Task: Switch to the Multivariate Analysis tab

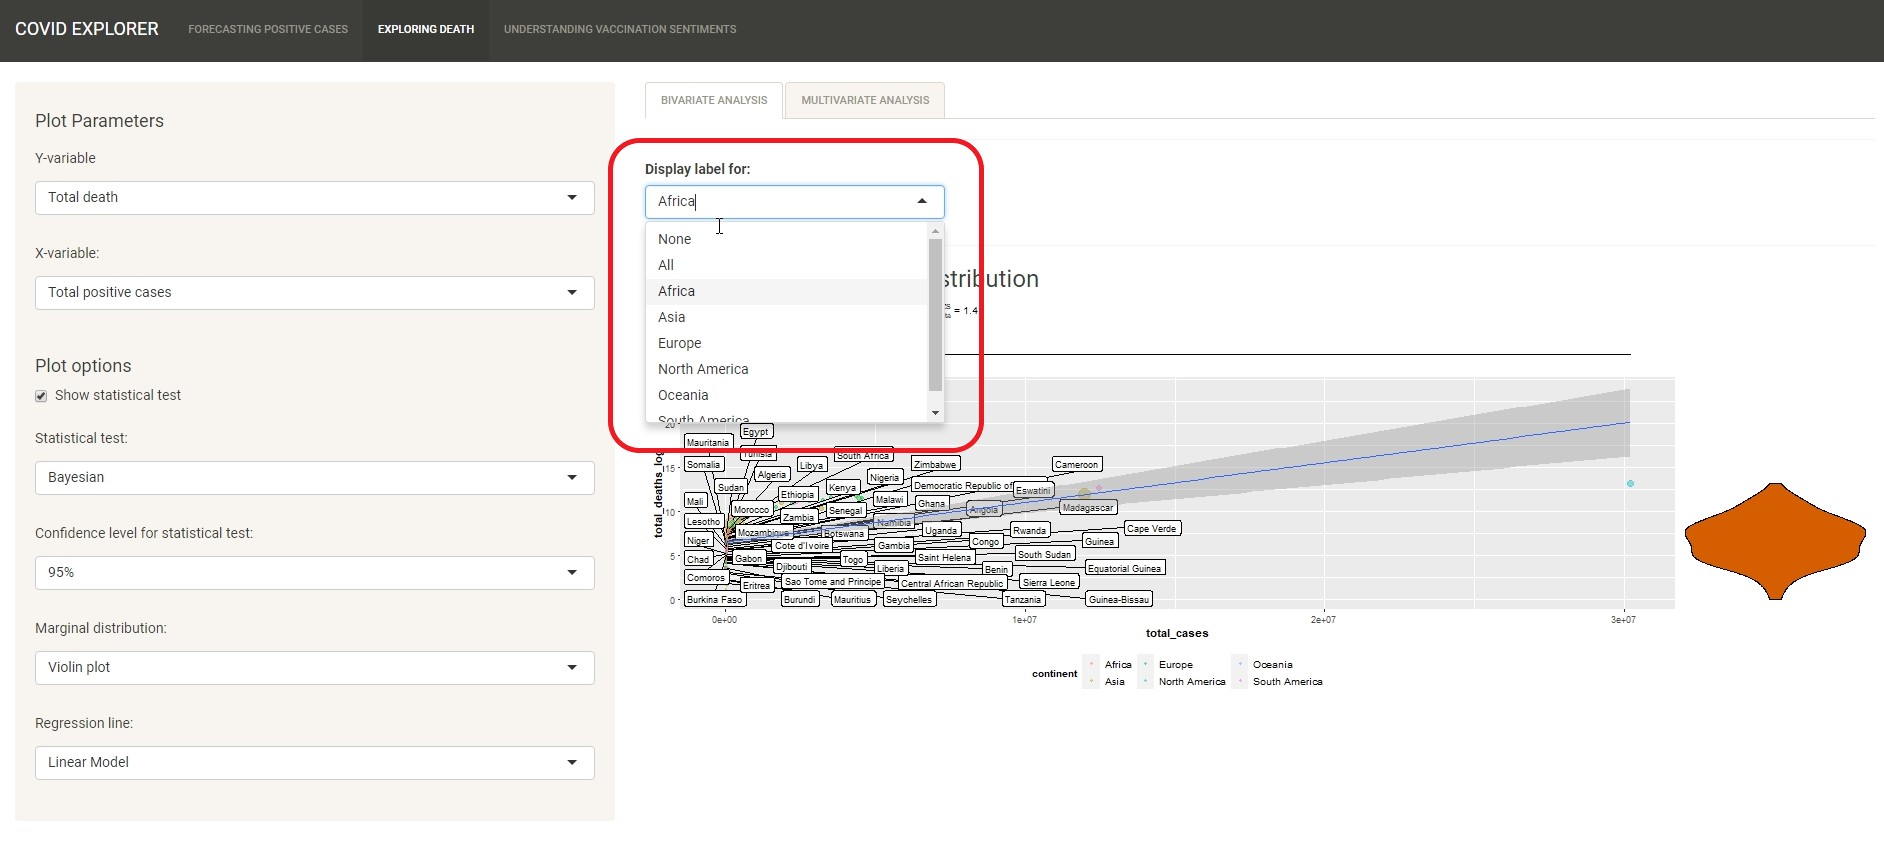Action: point(864,100)
